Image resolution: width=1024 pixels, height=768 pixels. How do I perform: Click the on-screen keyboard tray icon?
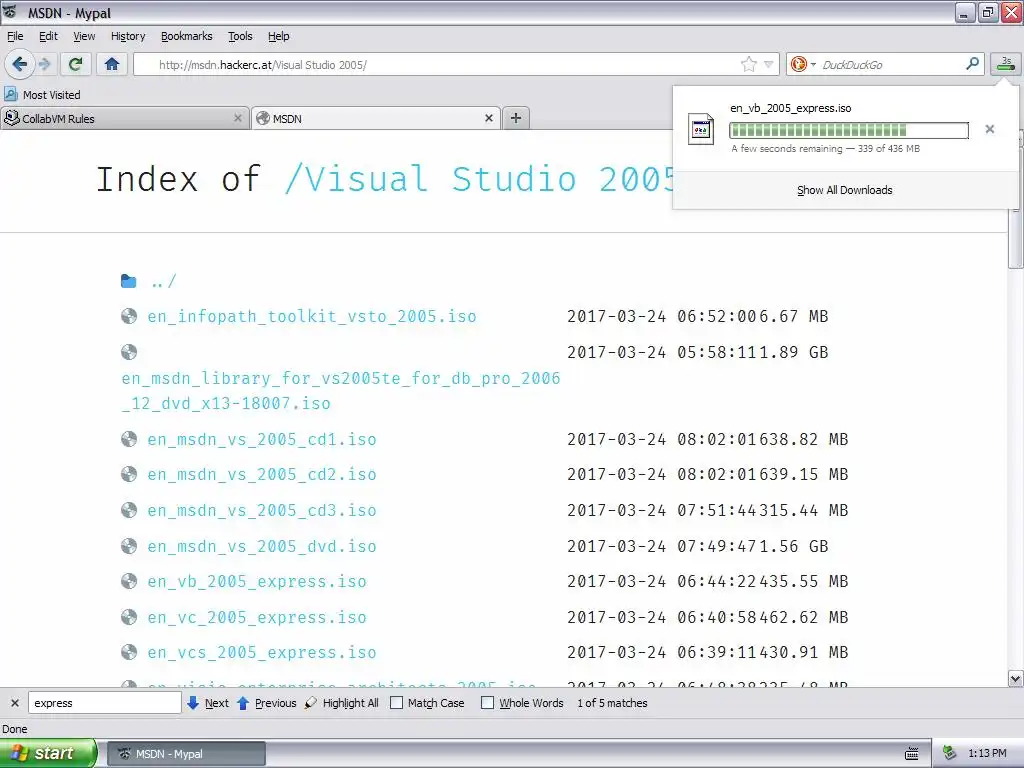(x=912, y=754)
